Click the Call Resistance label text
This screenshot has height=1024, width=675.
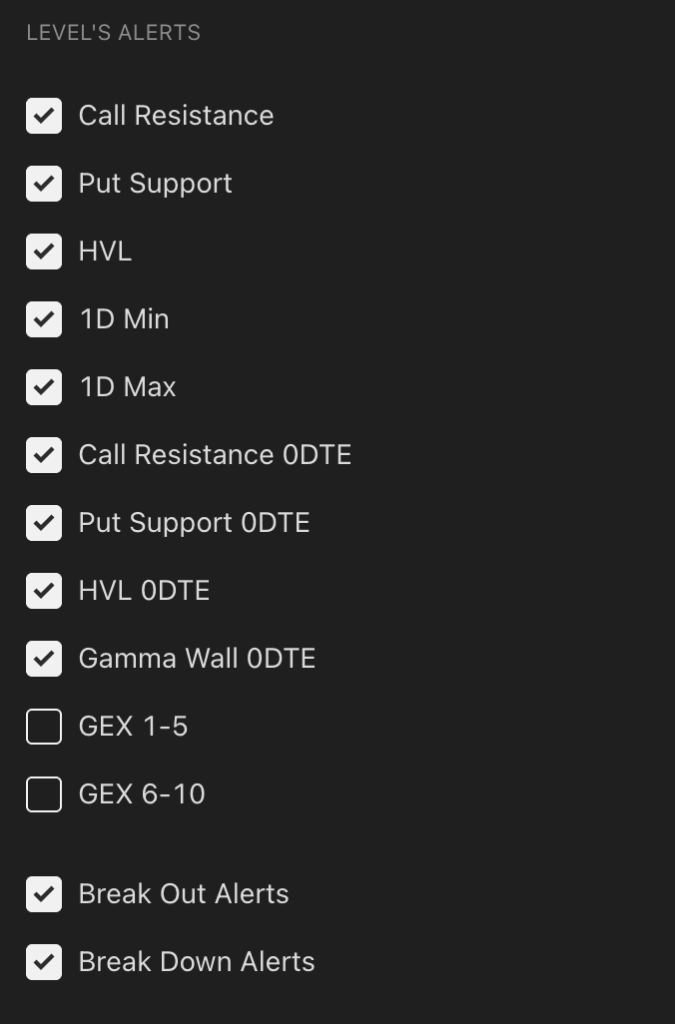pos(175,116)
